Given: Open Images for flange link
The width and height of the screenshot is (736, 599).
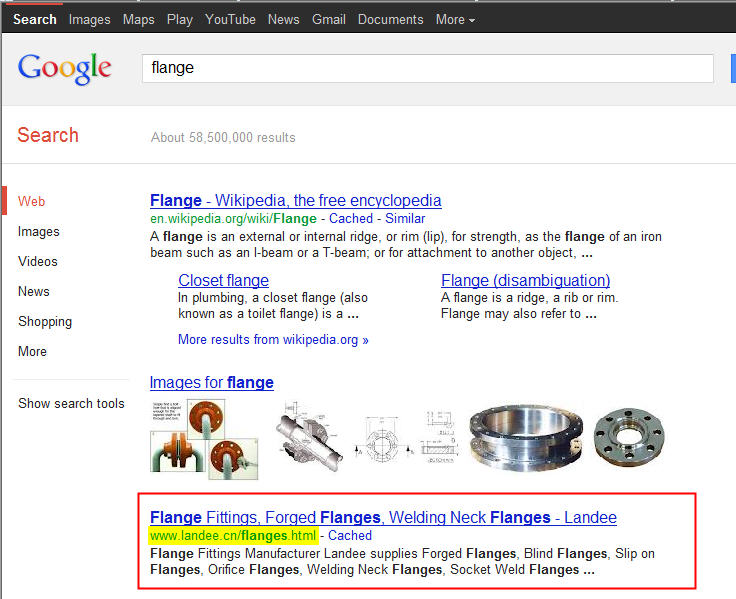Looking at the screenshot, I should coord(212,383).
